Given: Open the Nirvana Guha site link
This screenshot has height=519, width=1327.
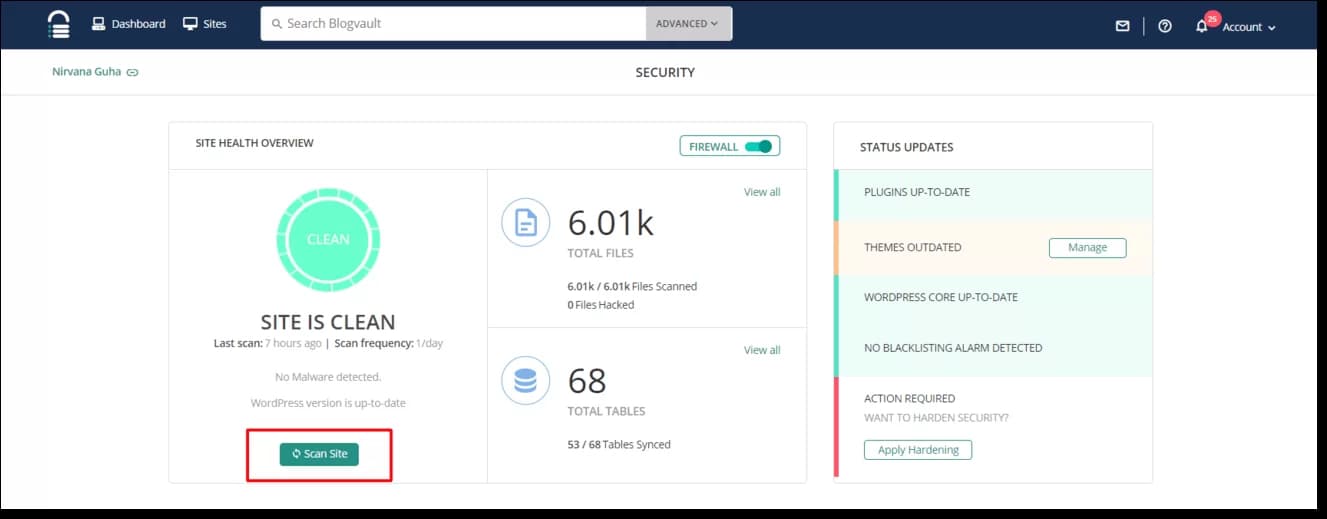Looking at the screenshot, I should point(87,72).
